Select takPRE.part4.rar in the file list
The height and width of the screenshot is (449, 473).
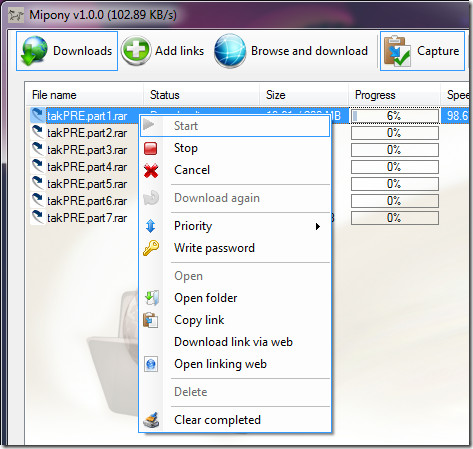click(87, 167)
